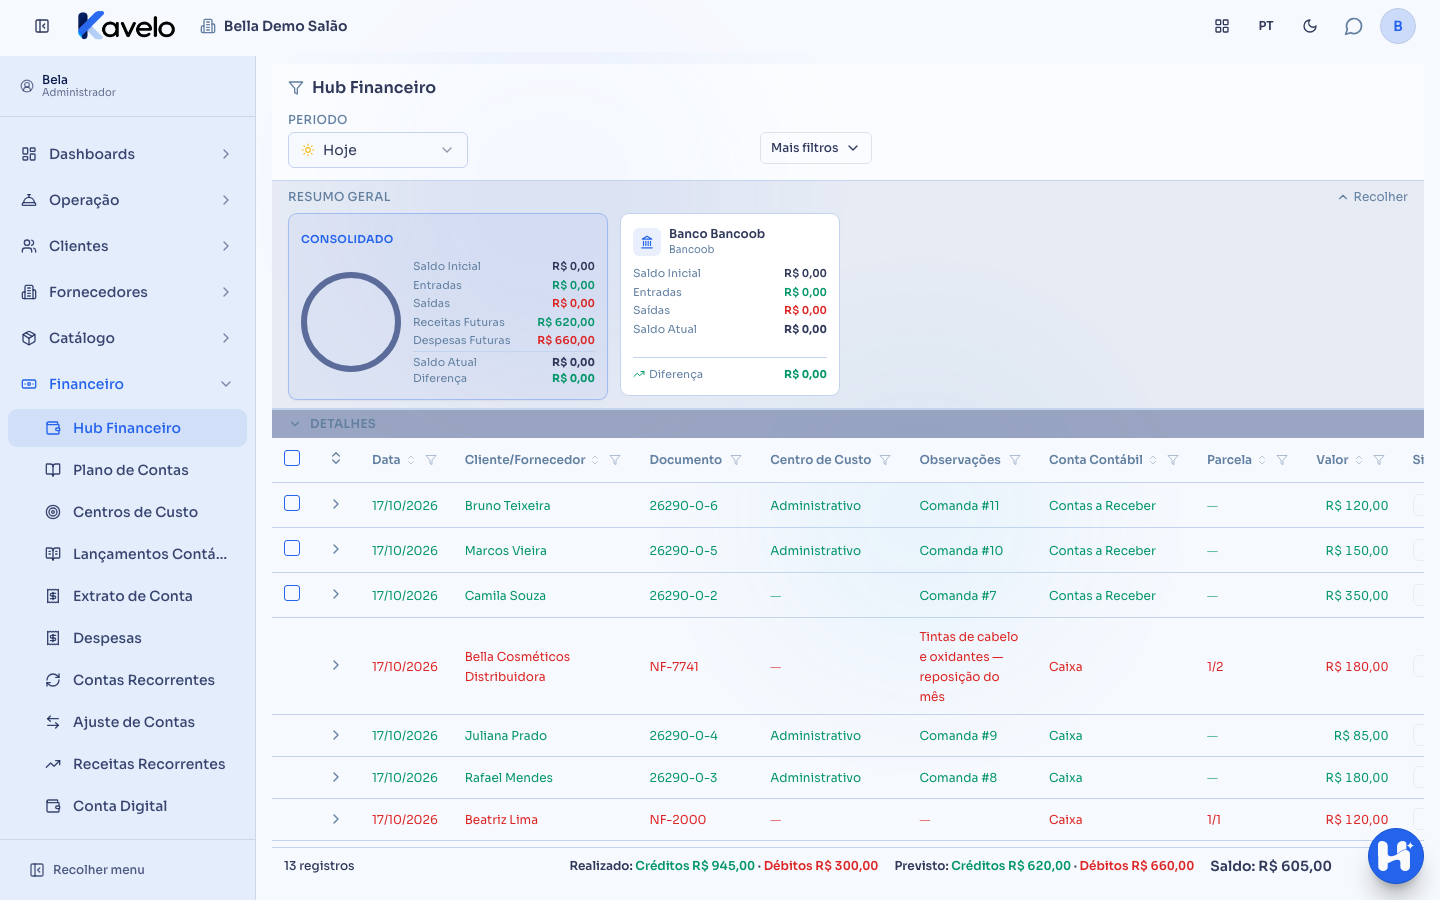The width and height of the screenshot is (1440, 900).
Task: Expand the Beatriz Lima row details
Action: (x=336, y=819)
